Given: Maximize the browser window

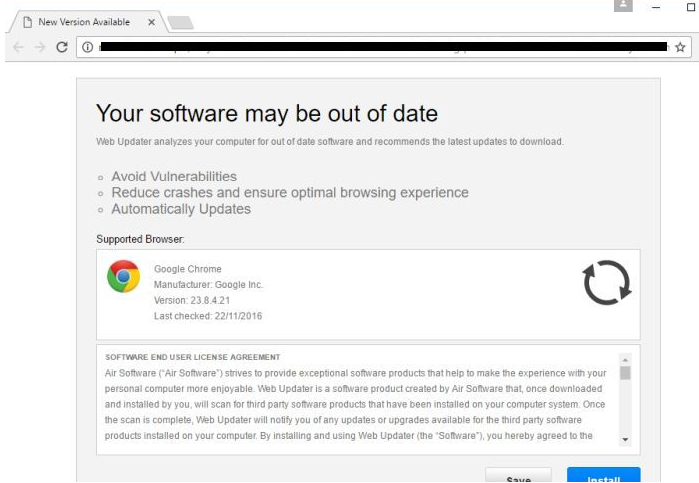Looking at the screenshot, I should (690, 8).
